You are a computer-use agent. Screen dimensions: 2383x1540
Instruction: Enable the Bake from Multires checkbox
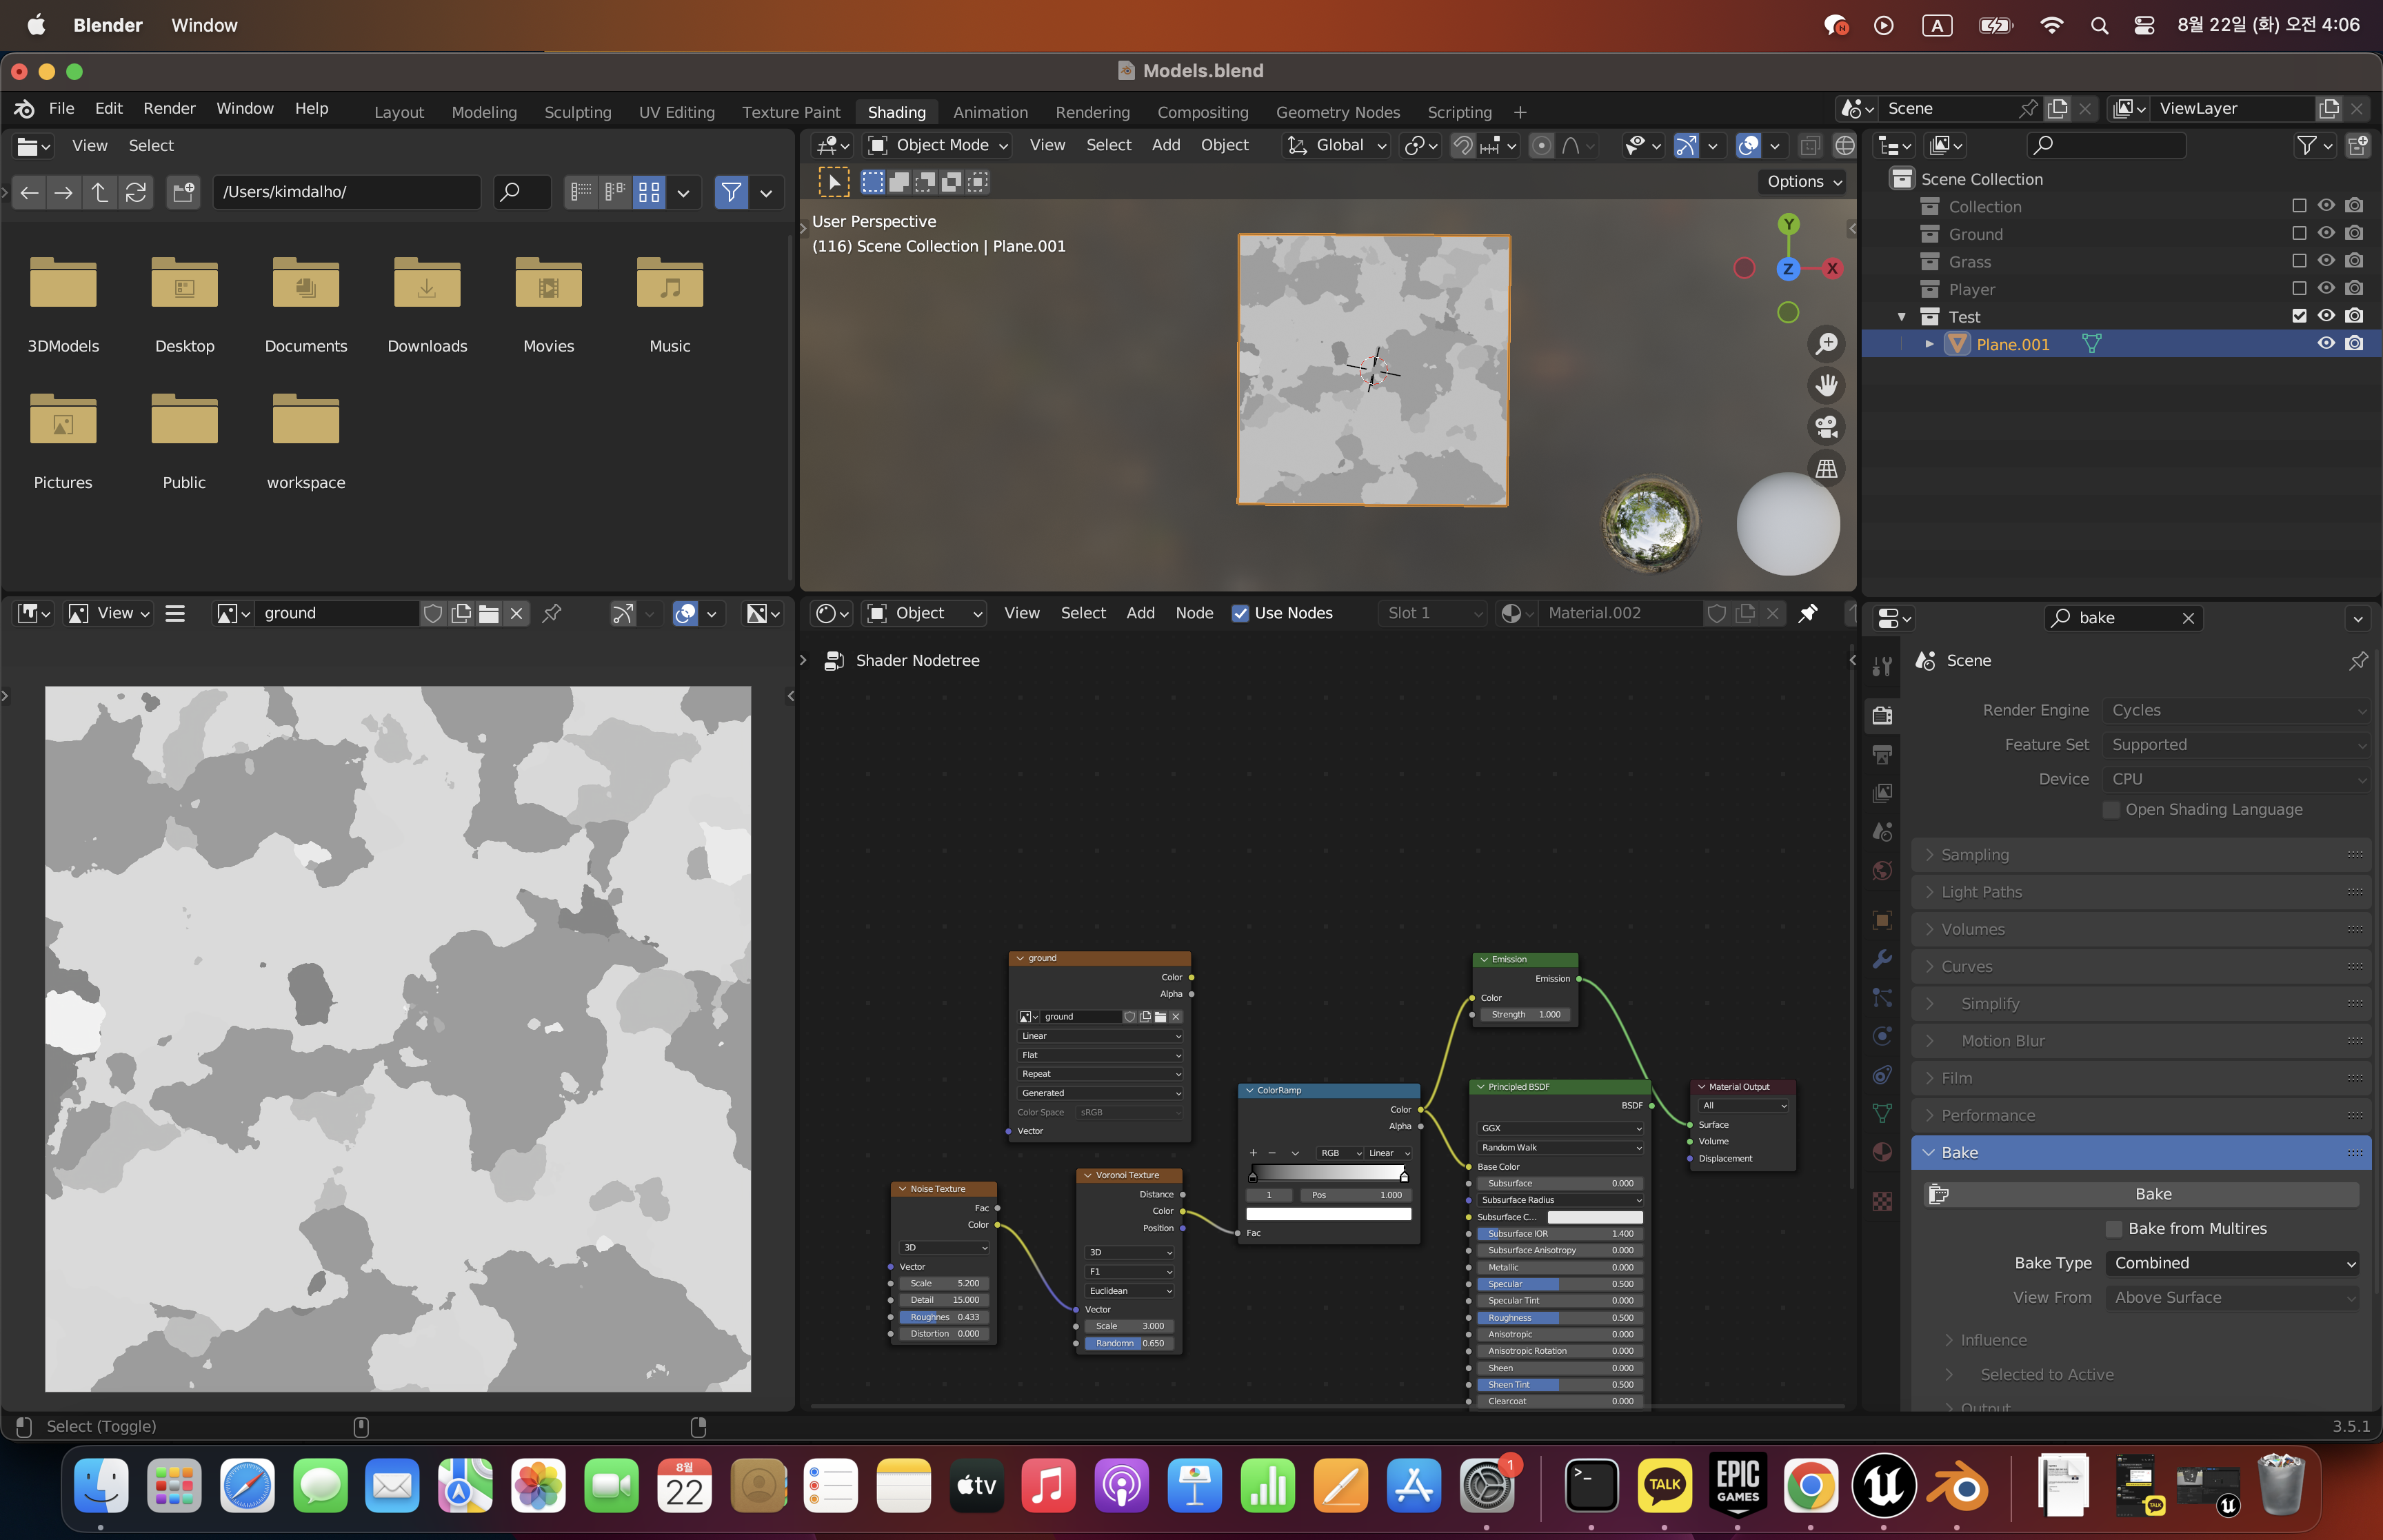2113,1228
